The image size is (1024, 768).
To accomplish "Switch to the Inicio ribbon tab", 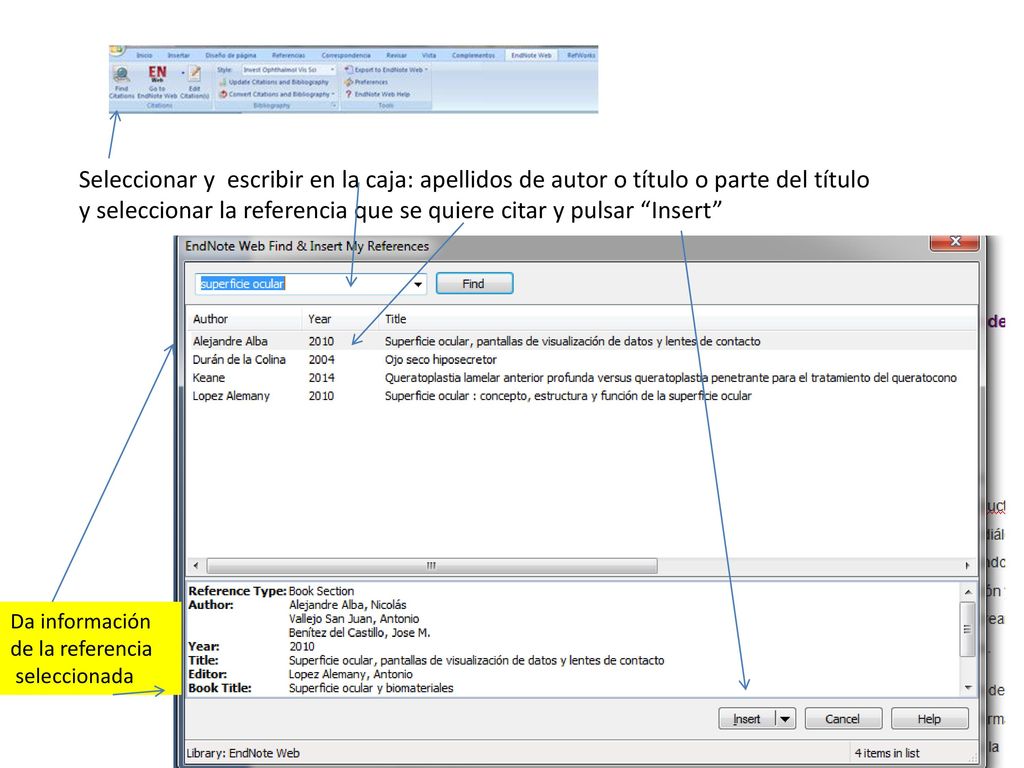I will (144, 56).
